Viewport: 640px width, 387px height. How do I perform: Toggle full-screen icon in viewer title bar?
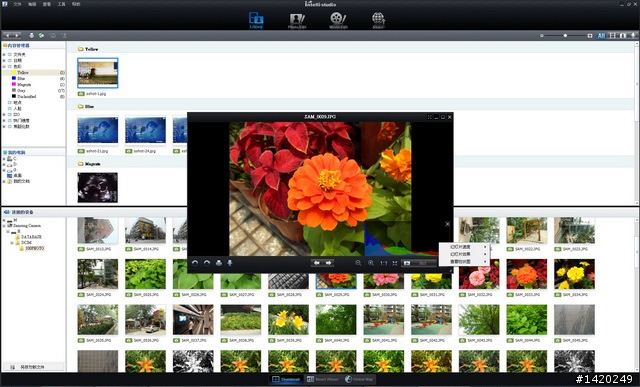pos(429,117)
